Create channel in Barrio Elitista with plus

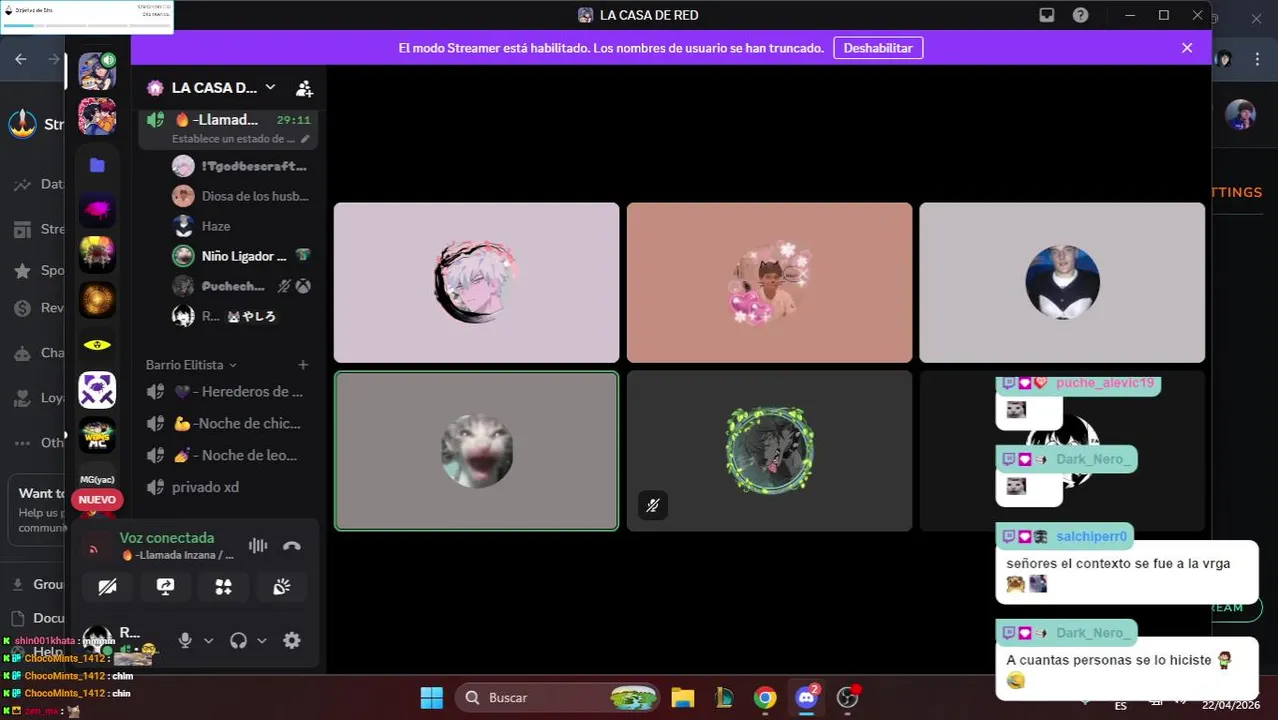[303, 365]
